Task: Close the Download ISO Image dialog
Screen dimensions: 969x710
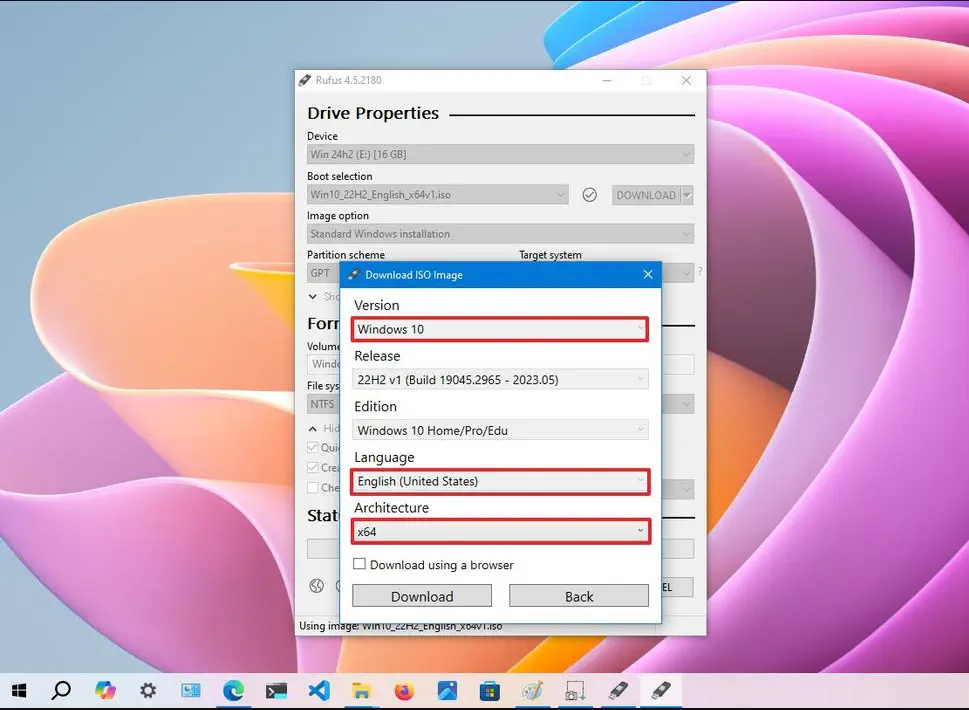Action: coord(647,274)
